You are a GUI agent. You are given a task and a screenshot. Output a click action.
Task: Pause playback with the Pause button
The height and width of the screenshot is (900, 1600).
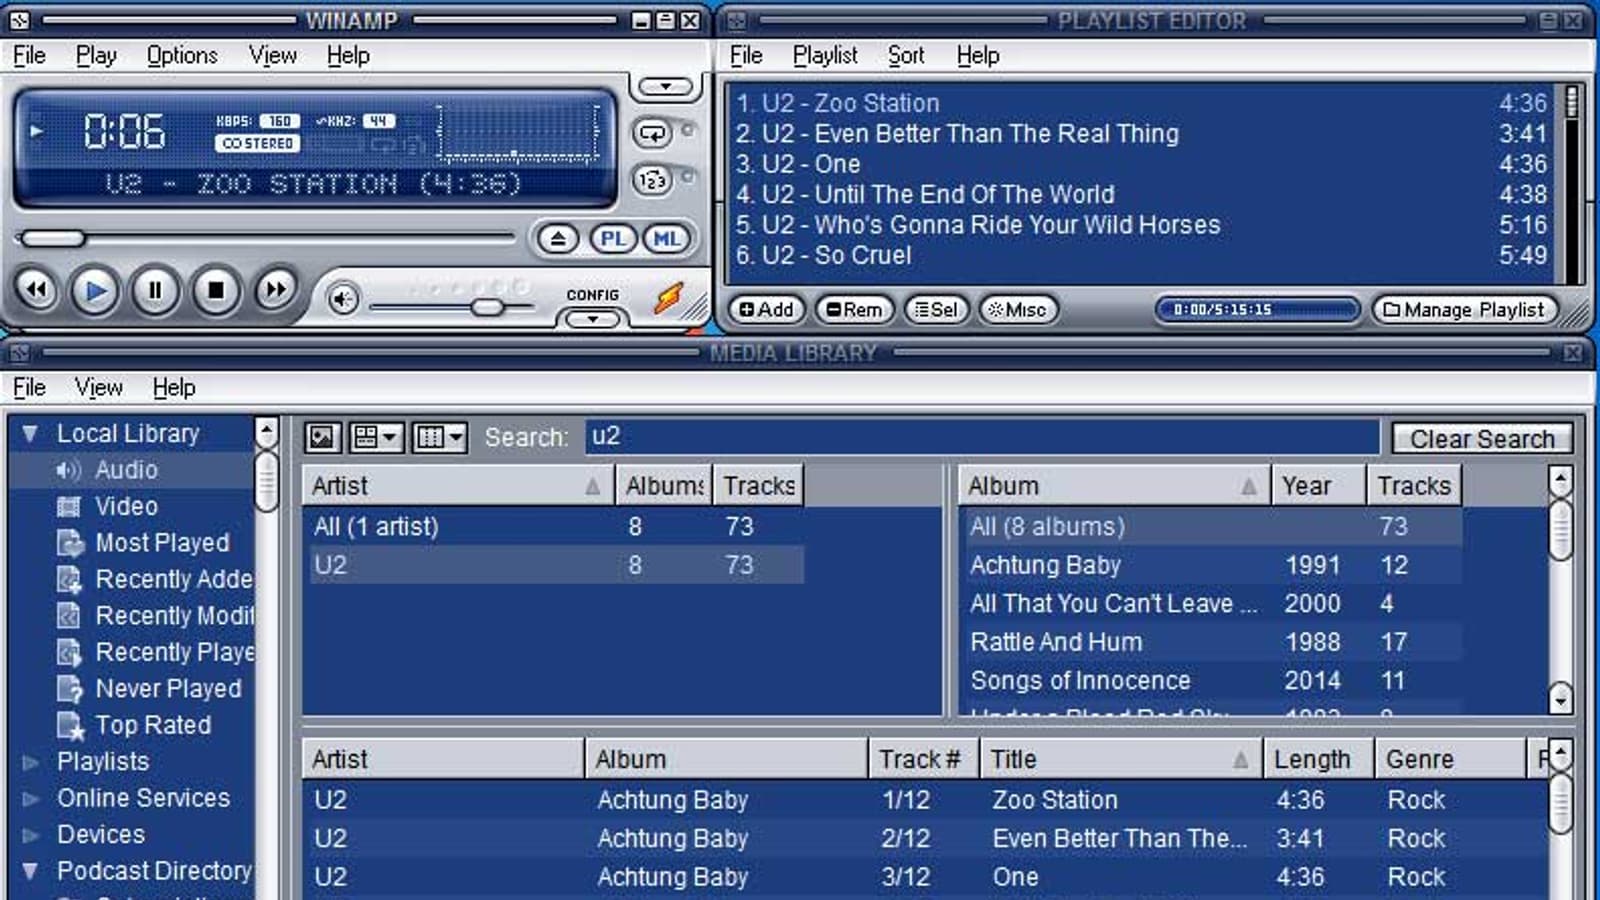point(155,291)
